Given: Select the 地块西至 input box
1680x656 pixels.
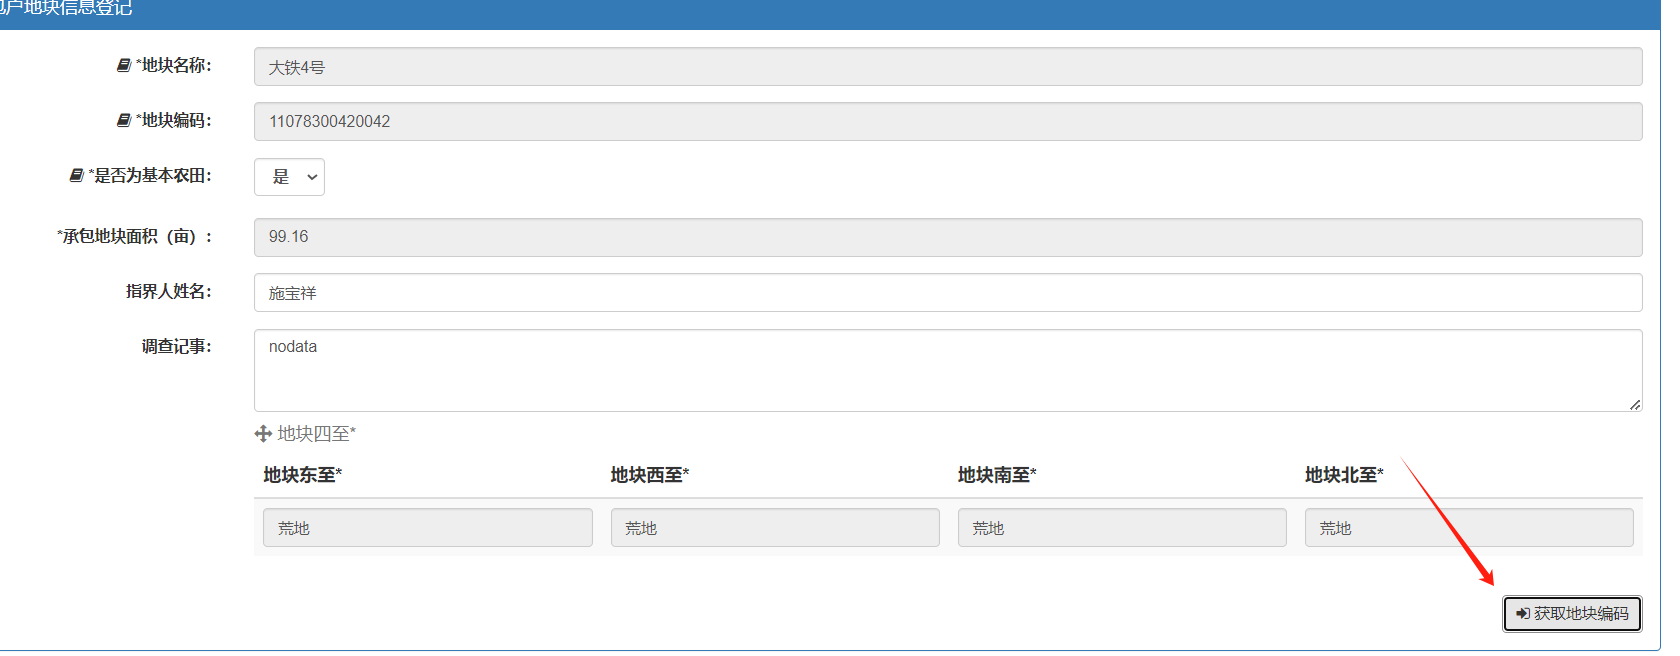Looking at the screenshot, I should pyautogui.click(x=774, y=528).
